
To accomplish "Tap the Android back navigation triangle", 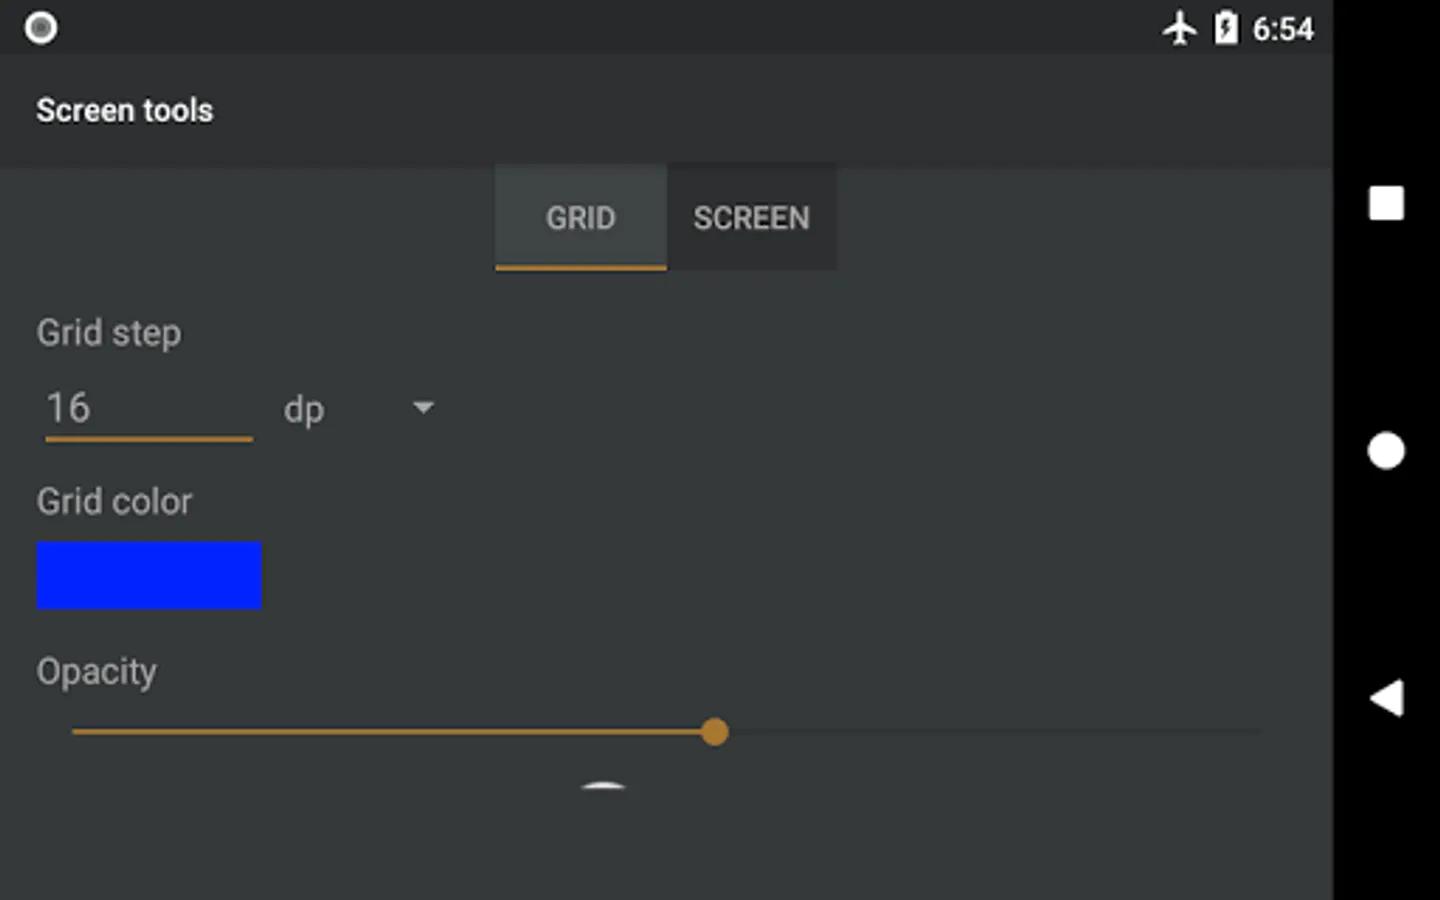I will tap(1386, 698).
